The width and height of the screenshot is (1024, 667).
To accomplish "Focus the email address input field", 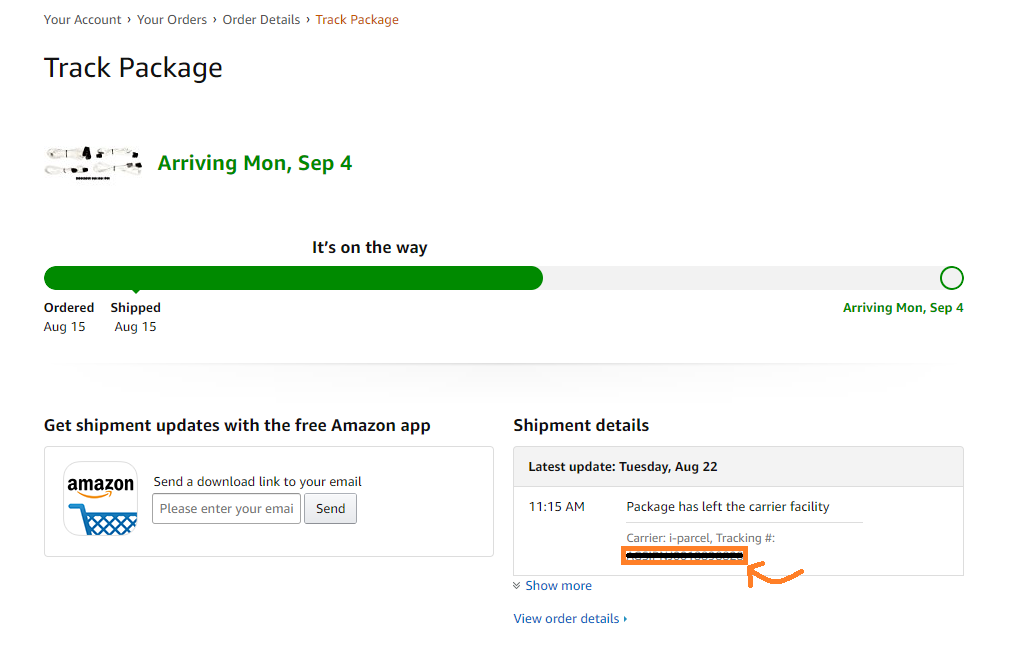I will (227, 508).
